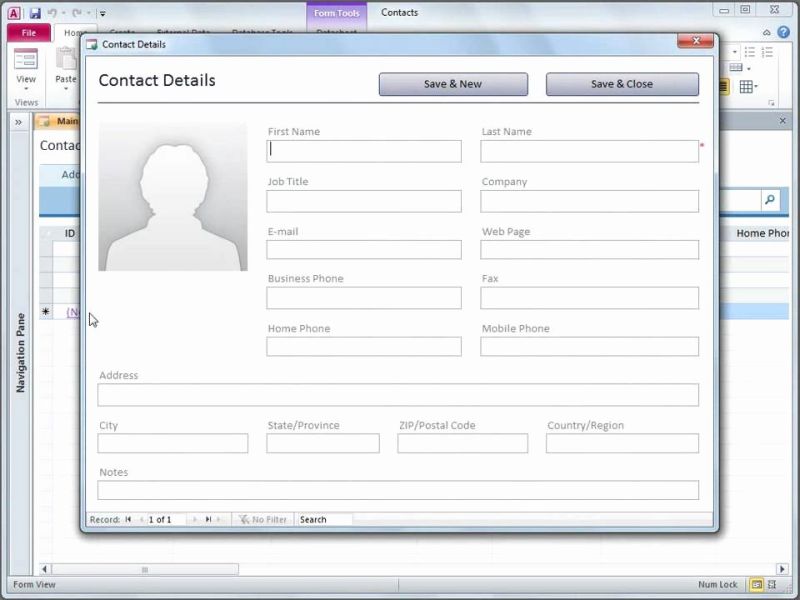Screen dimensions: 800x600
Task: Save the database from Quick Access Toolbar
Action: coord(36,12)
